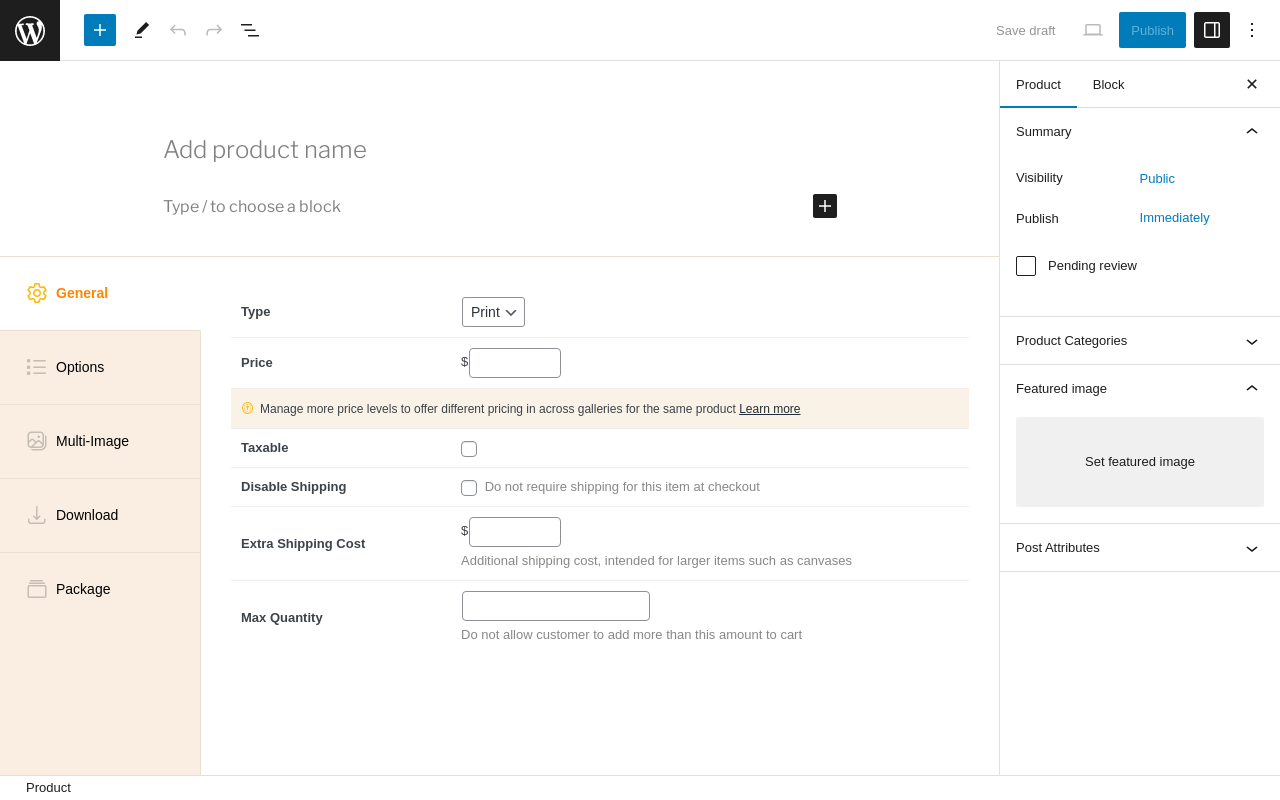This screenshot has height=800, width=1280.
Task: Expand the Post Attributes panel
Action: tap(1139, 548)
